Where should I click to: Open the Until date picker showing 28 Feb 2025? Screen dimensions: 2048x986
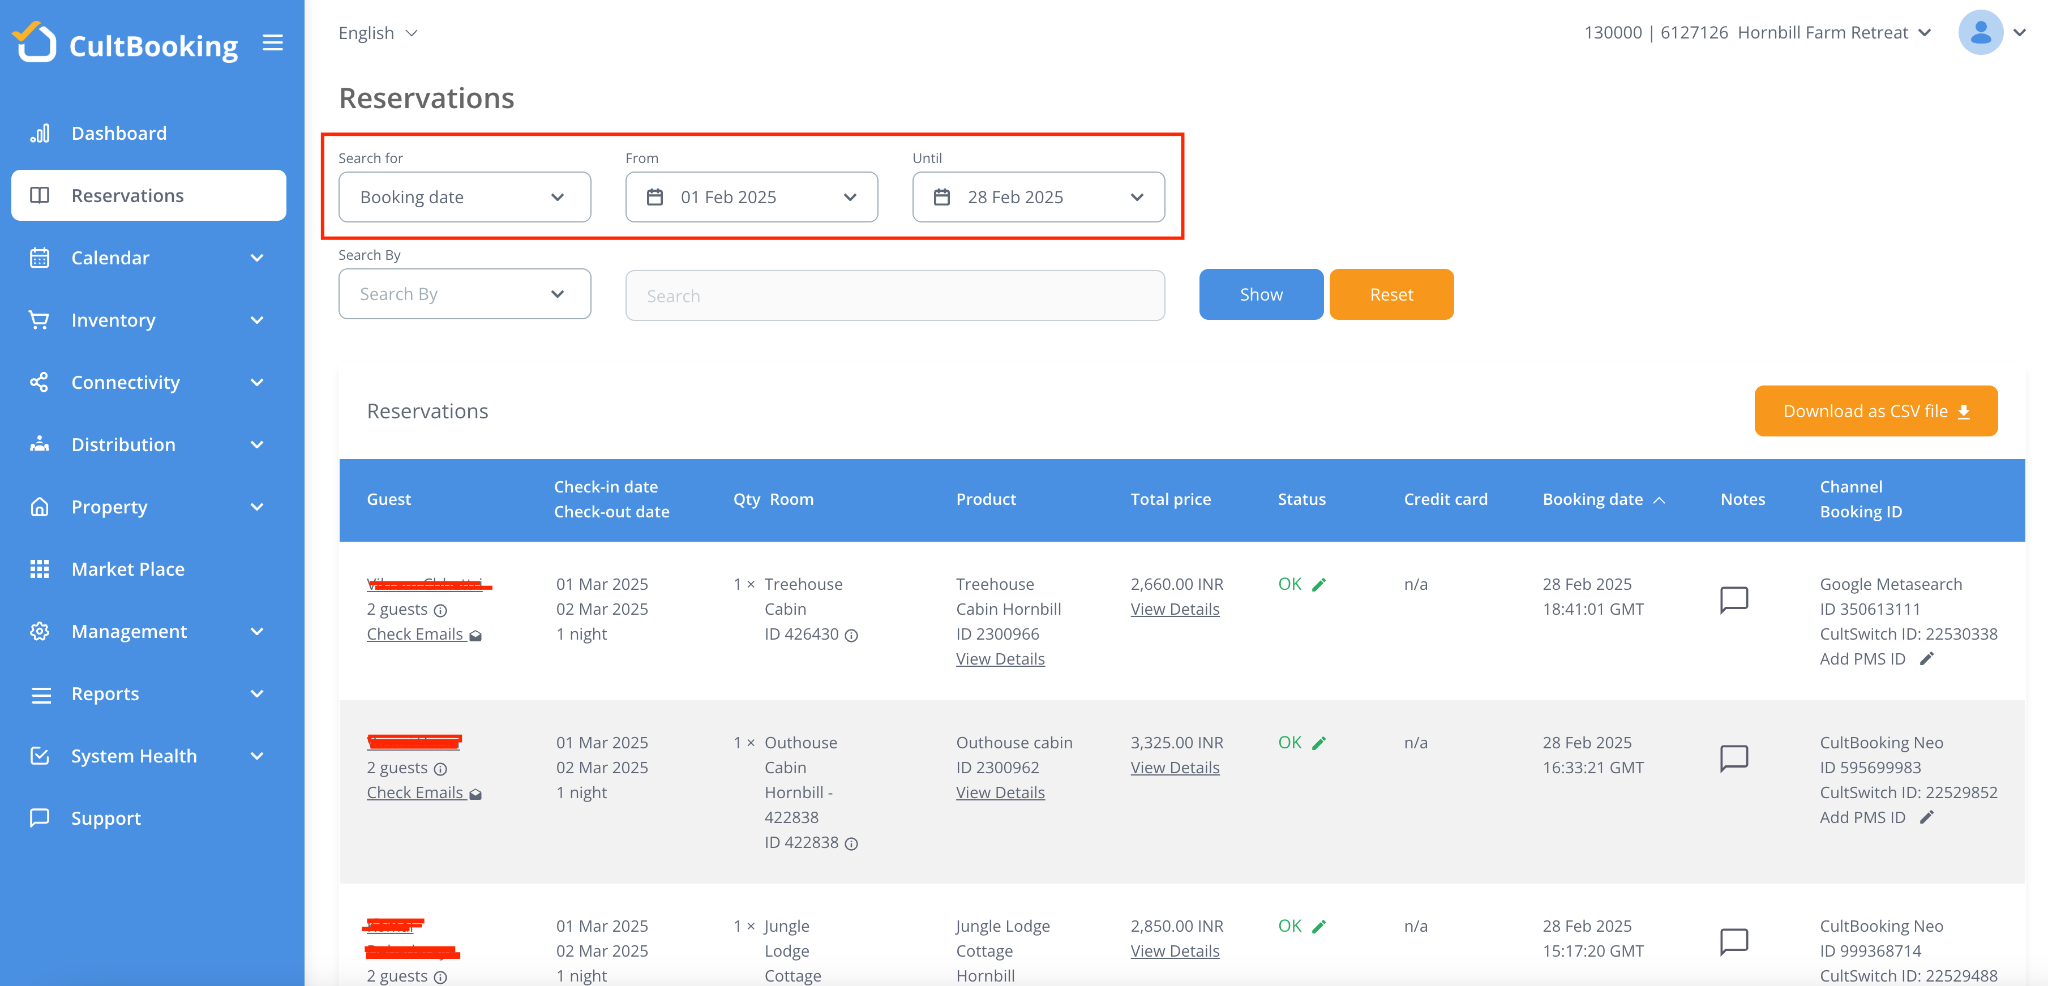pos(1038,197)
